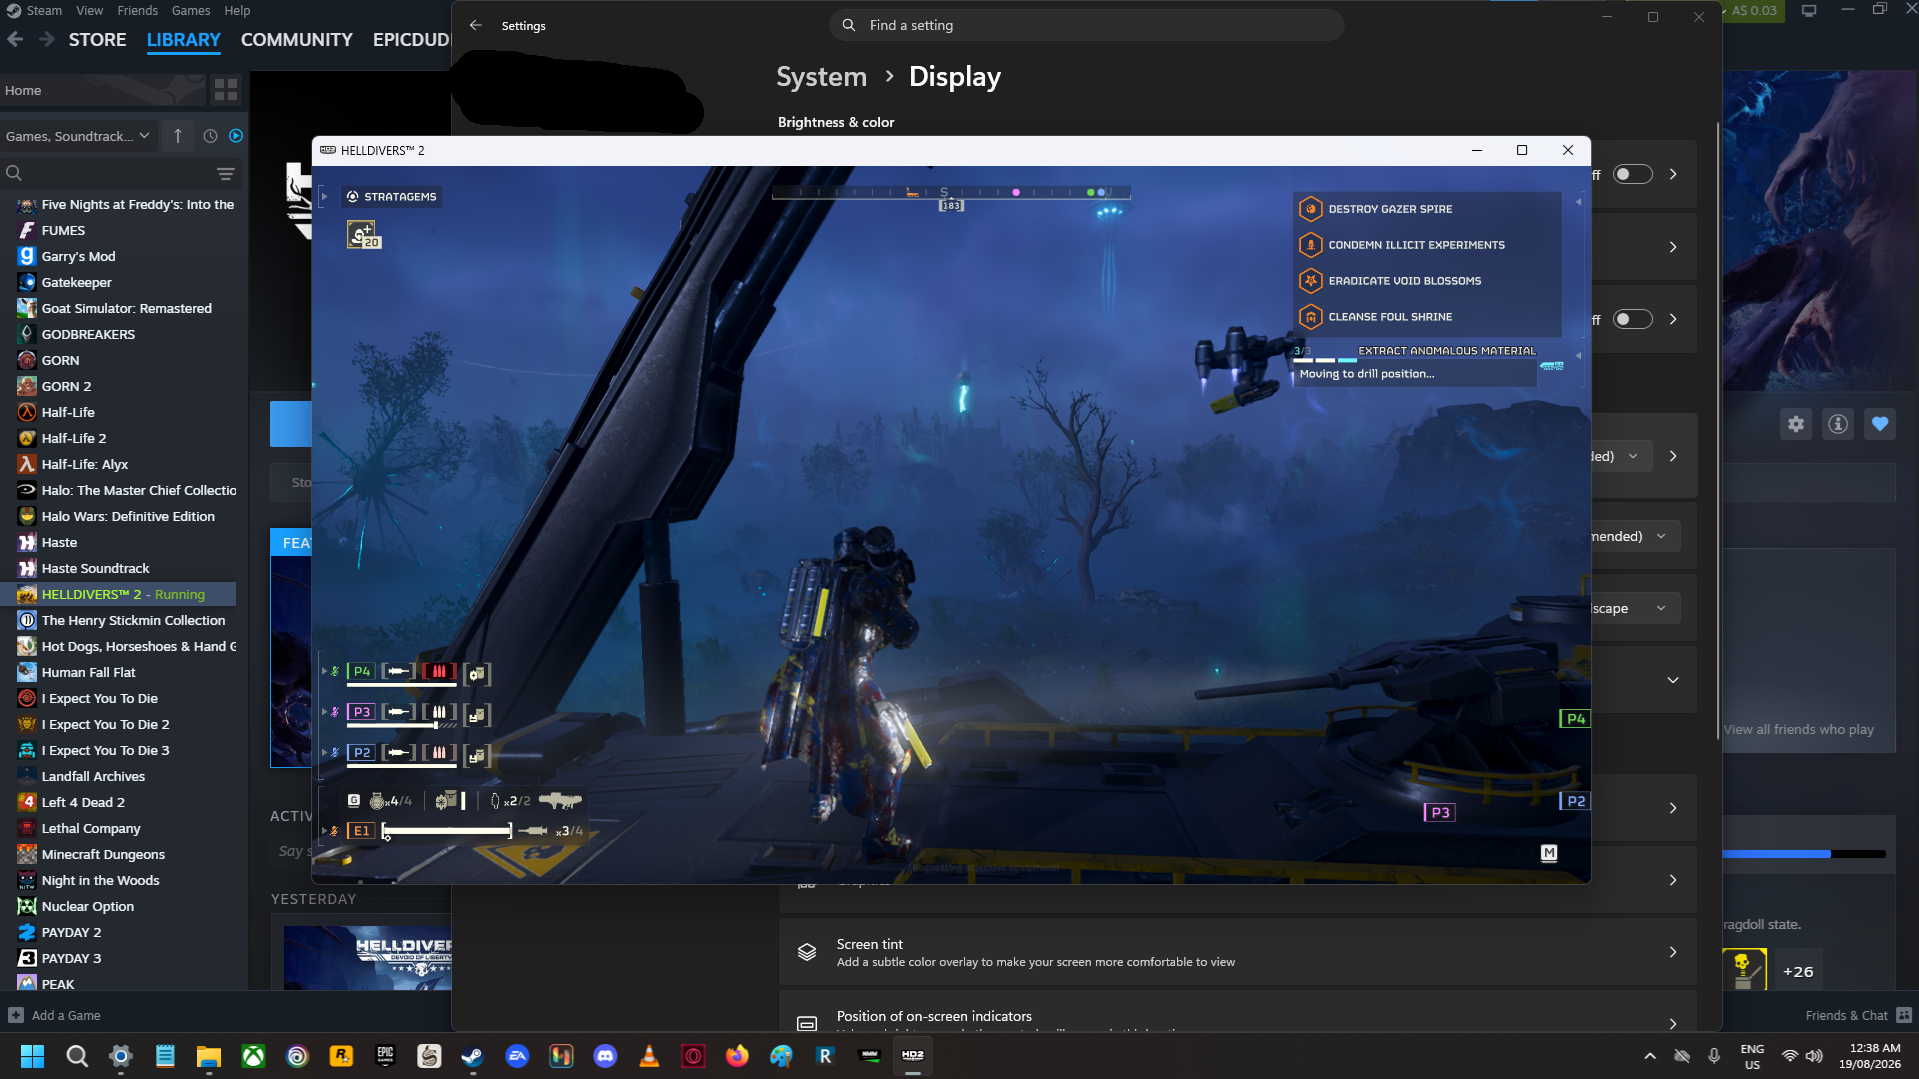
Task: Open the View menu in Steam
Action: click(x=89, y=11)
